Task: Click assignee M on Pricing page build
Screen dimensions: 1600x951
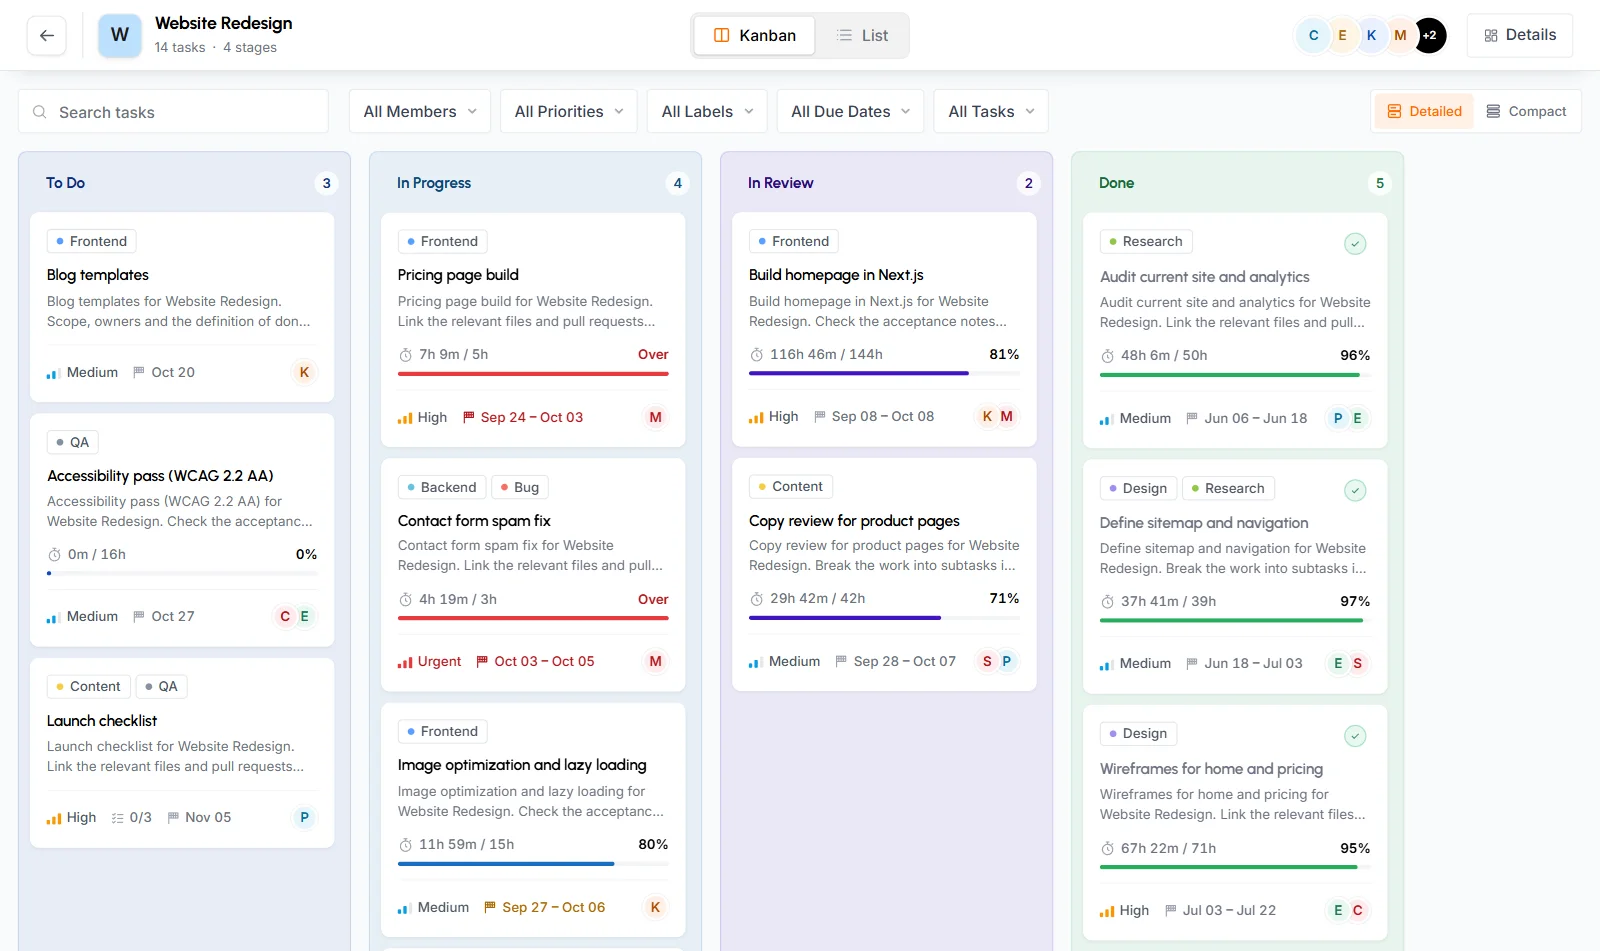Action: pos(655,417)
